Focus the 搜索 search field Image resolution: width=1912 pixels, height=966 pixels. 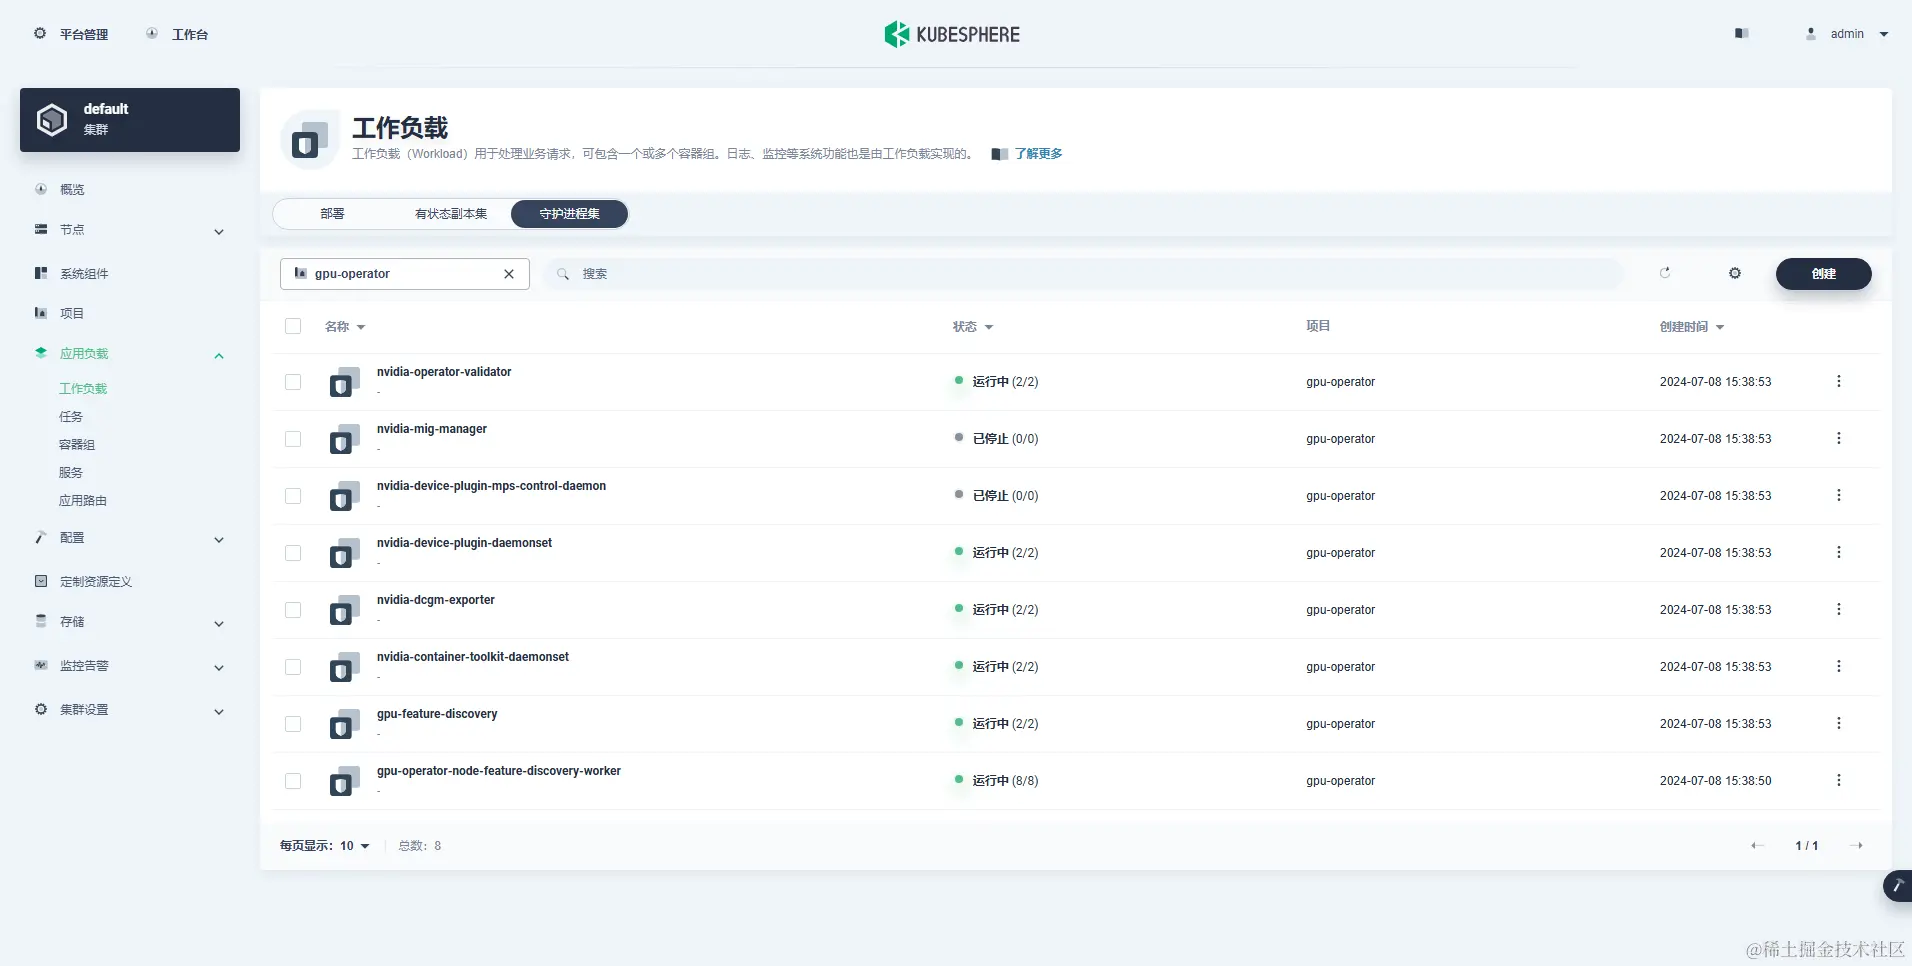1083,274
